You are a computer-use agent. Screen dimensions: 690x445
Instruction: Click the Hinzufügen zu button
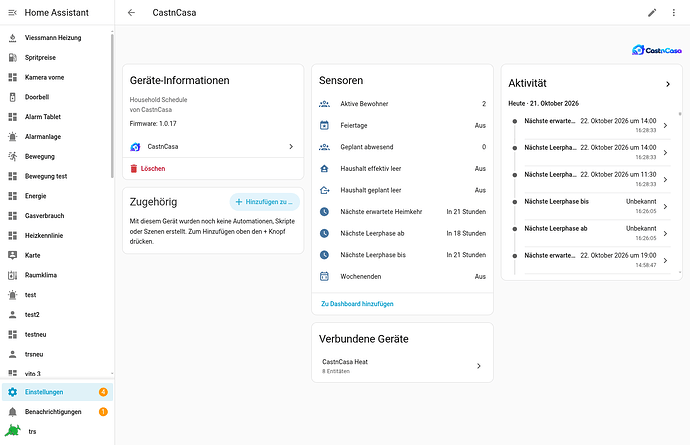tap(264, 202)
